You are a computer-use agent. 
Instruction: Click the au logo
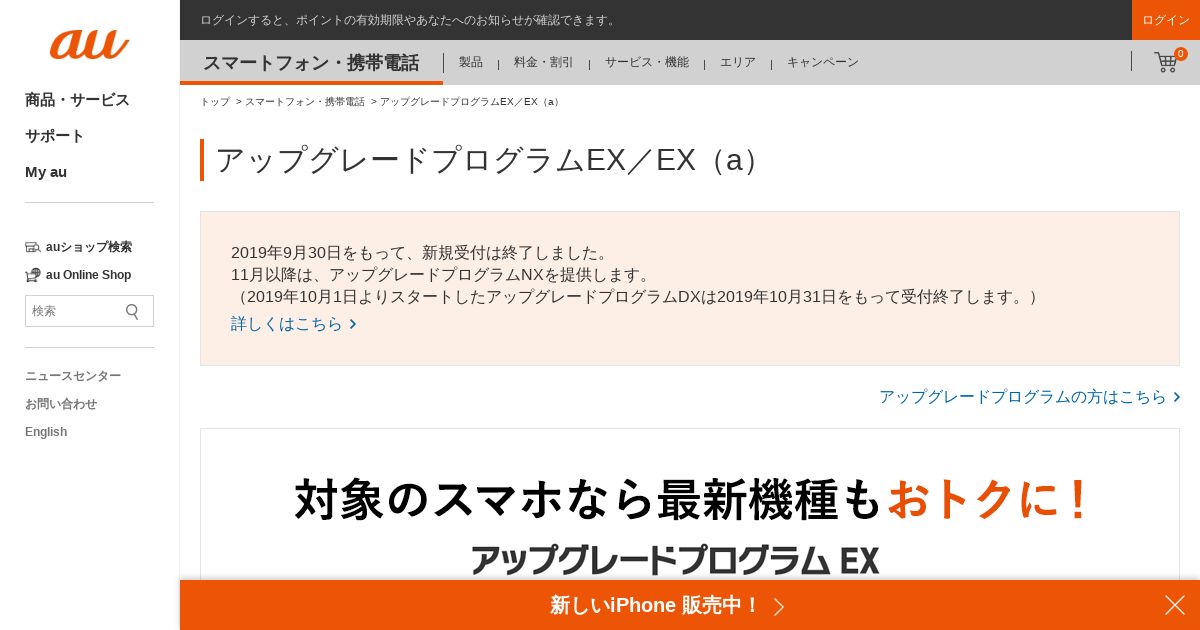pos(89,44)
